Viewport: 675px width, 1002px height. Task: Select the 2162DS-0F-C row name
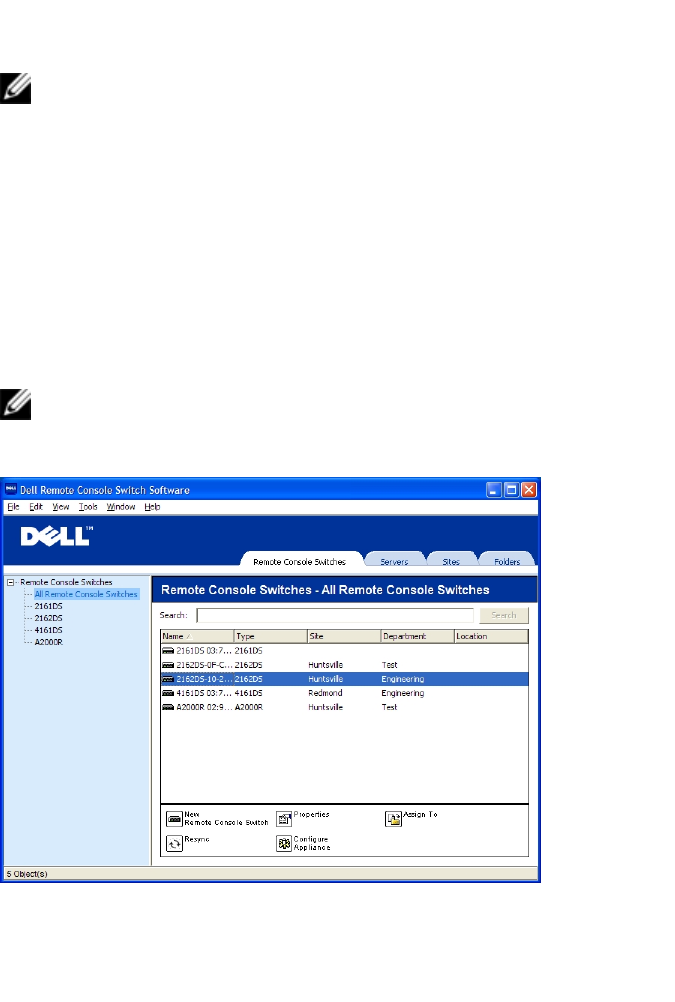[x=204, y=665]
